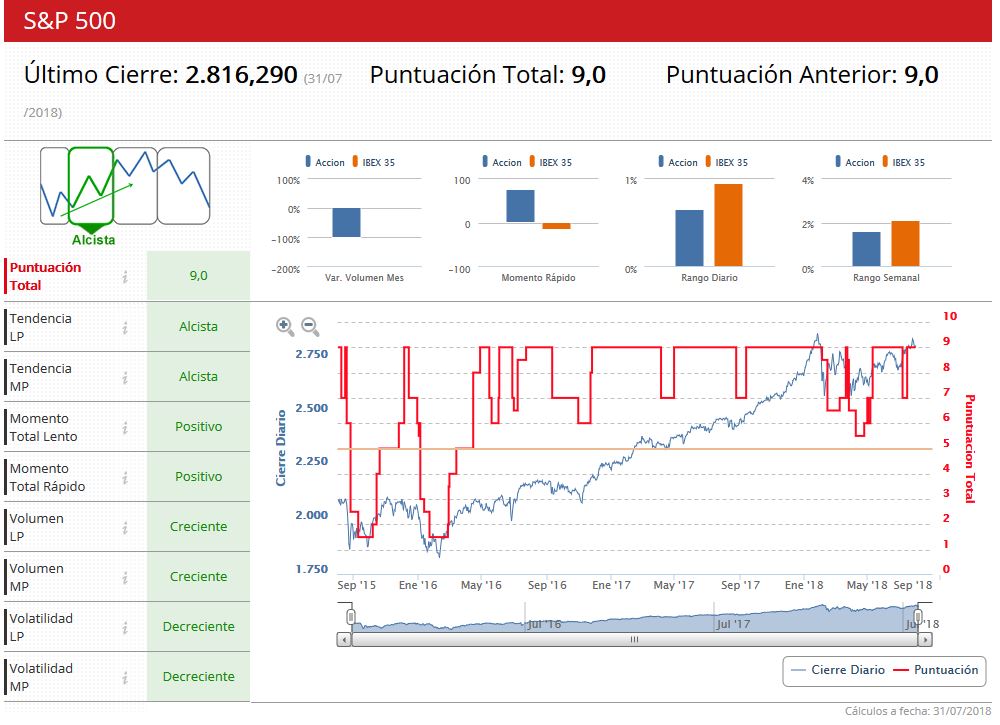Image resolution: width=1000 pixels, height=725 pixels.
Task: Open info icon for Tendencia MP
Action: [x=125, y=377]
